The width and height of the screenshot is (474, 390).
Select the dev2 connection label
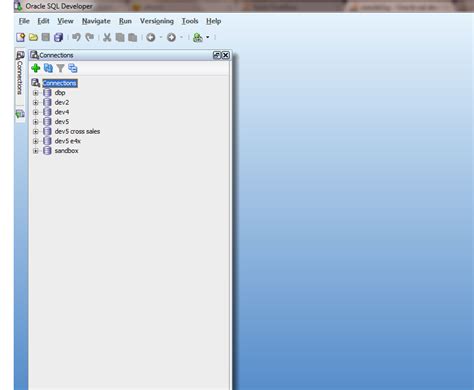click(x=62, y=102)
